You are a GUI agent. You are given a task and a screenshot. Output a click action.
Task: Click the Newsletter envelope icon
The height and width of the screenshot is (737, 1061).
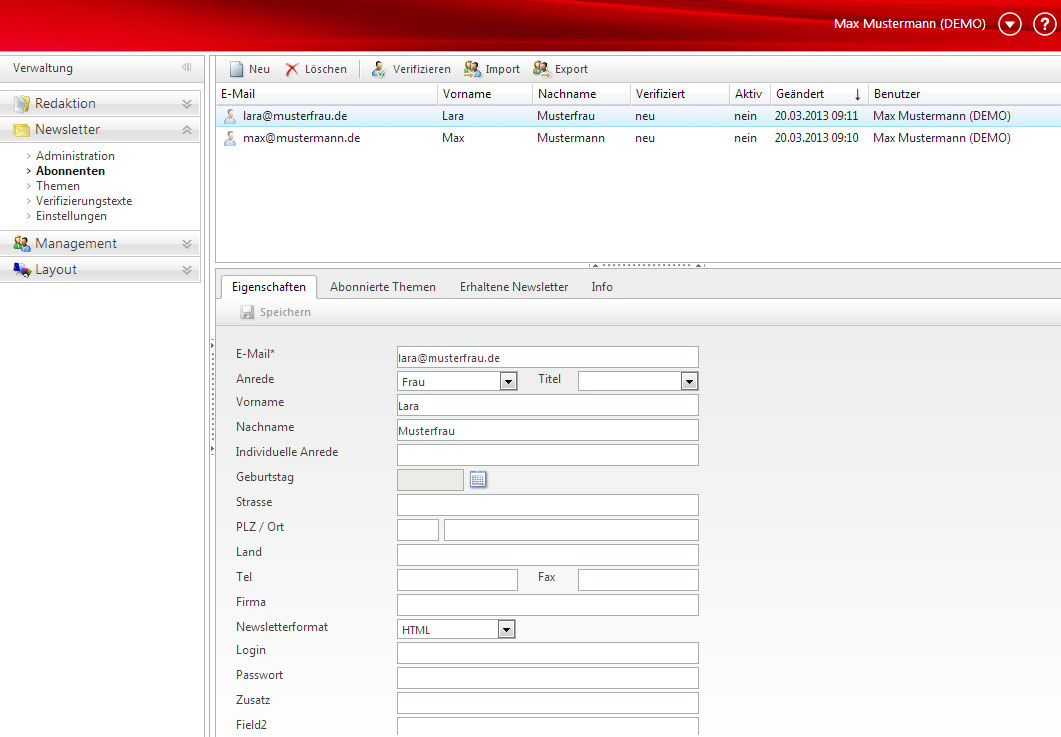(x=22, y=130)
